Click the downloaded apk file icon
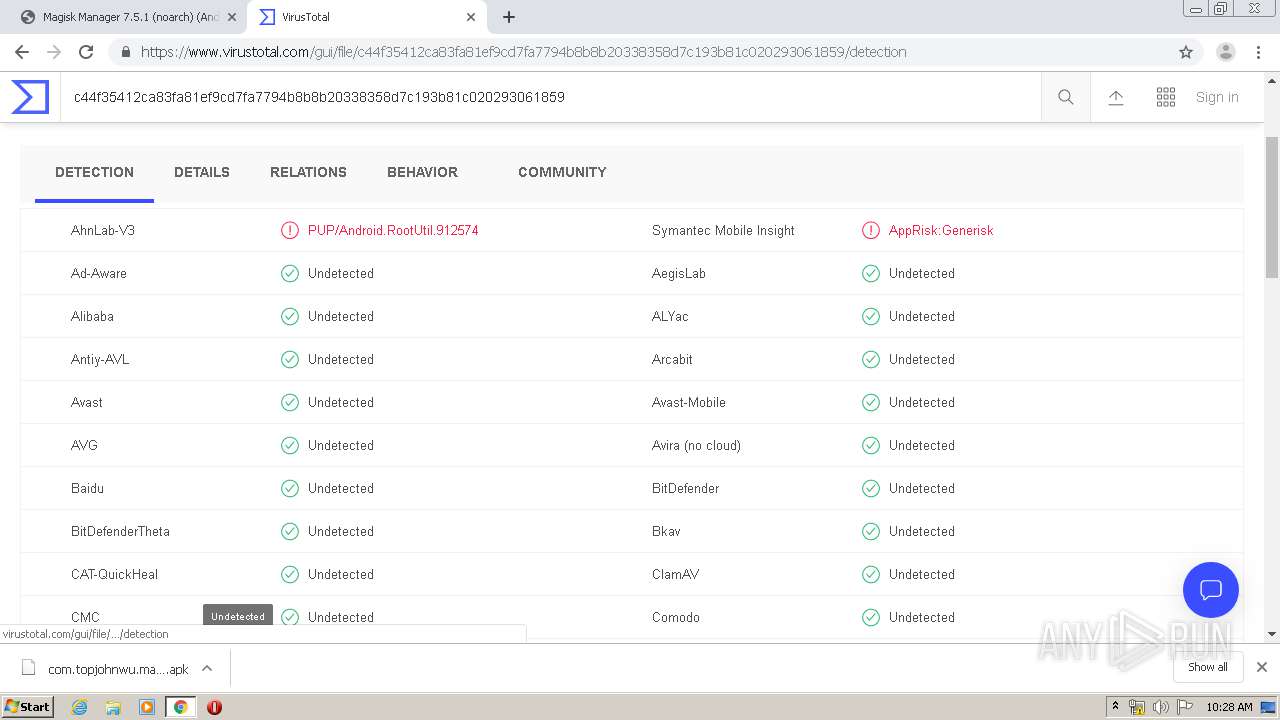Screen dimensions: 1280x720 (x=29, y=668)
